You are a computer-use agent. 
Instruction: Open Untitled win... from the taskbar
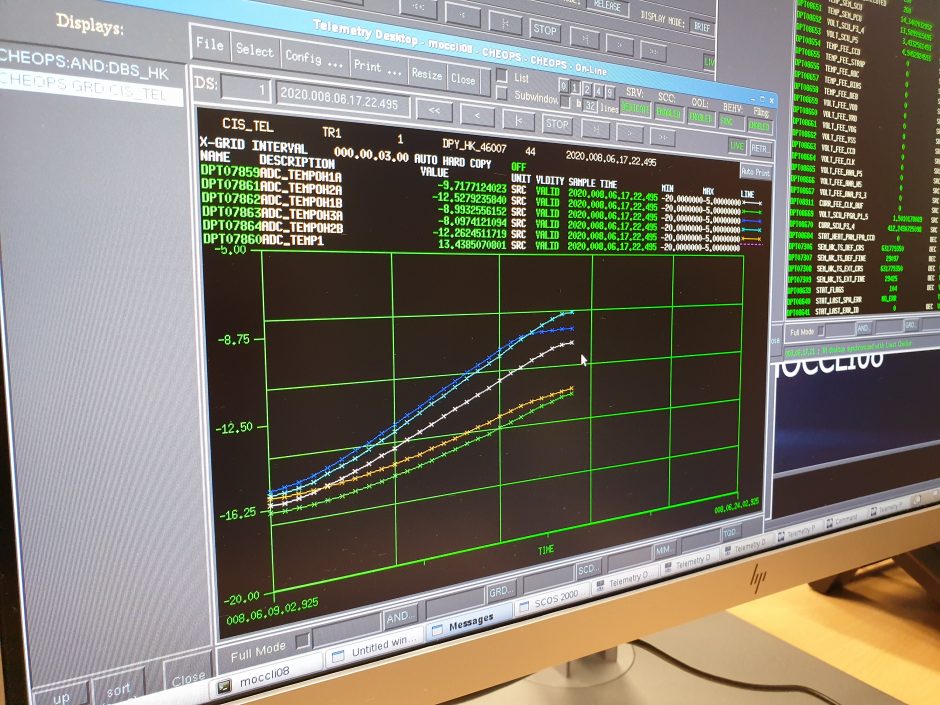(x=373, y=648)
